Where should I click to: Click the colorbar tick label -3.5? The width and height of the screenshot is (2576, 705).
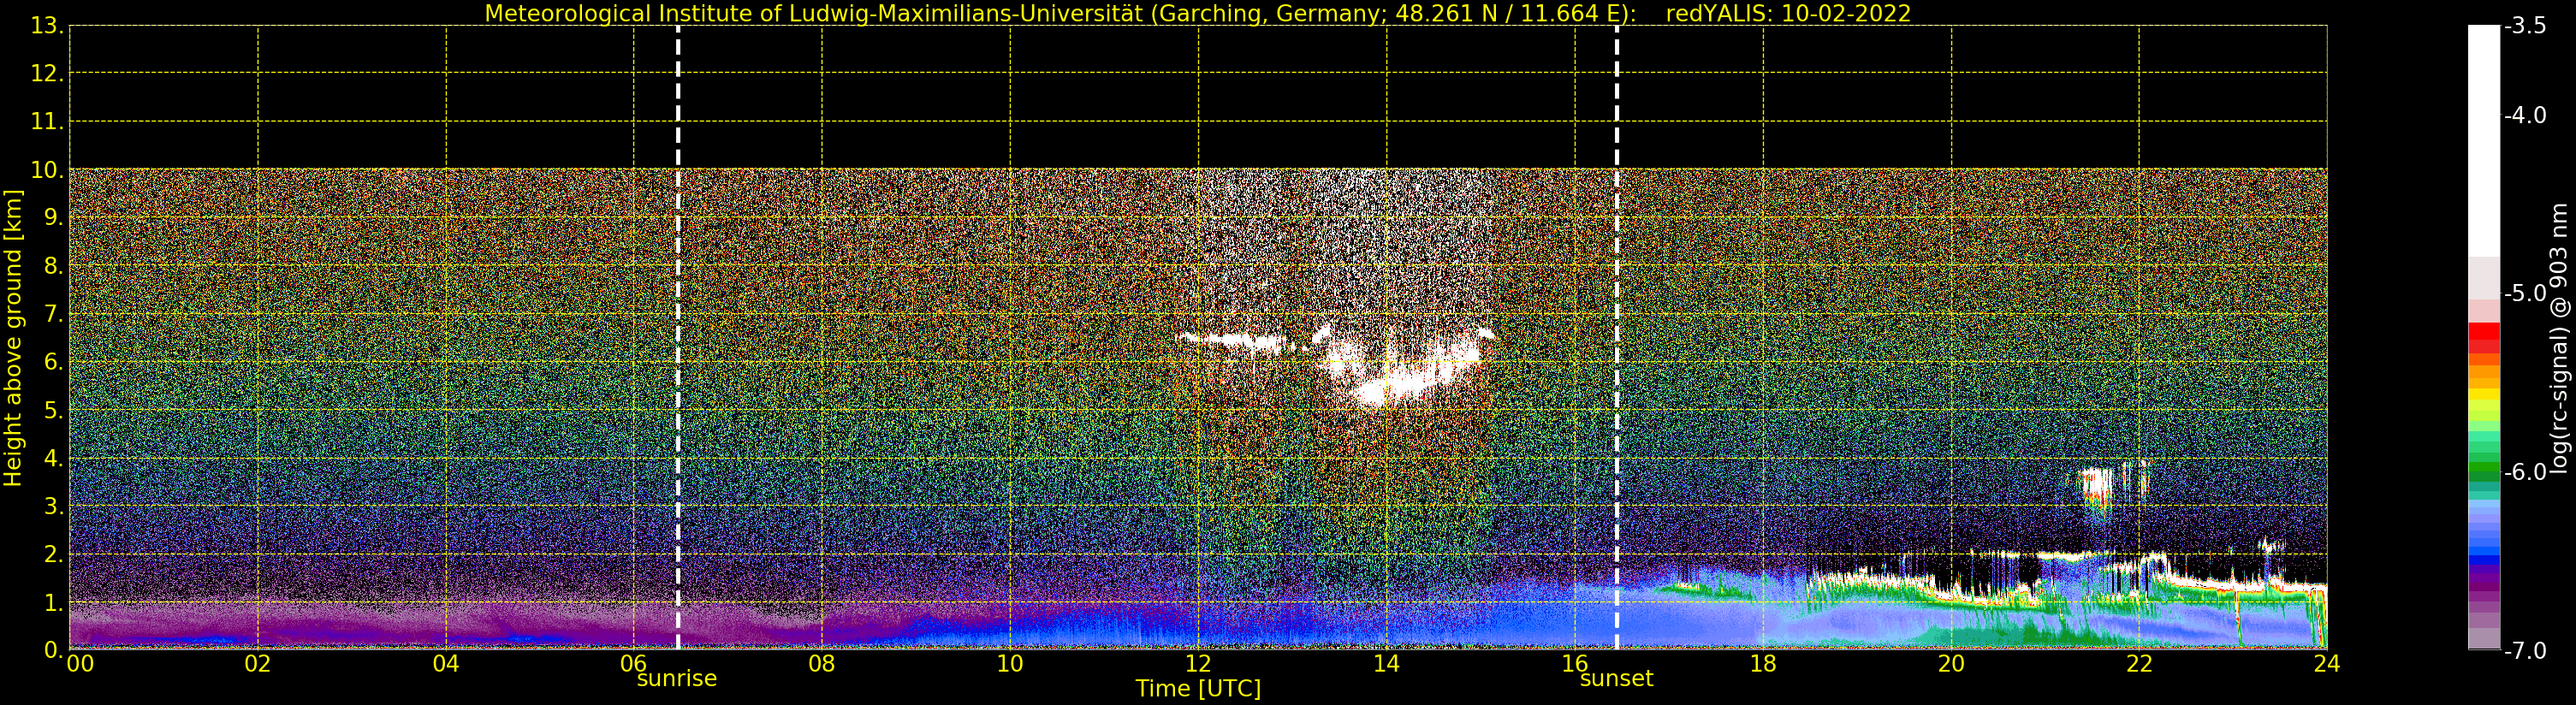pyautogui.click(x=2525, y=27)
